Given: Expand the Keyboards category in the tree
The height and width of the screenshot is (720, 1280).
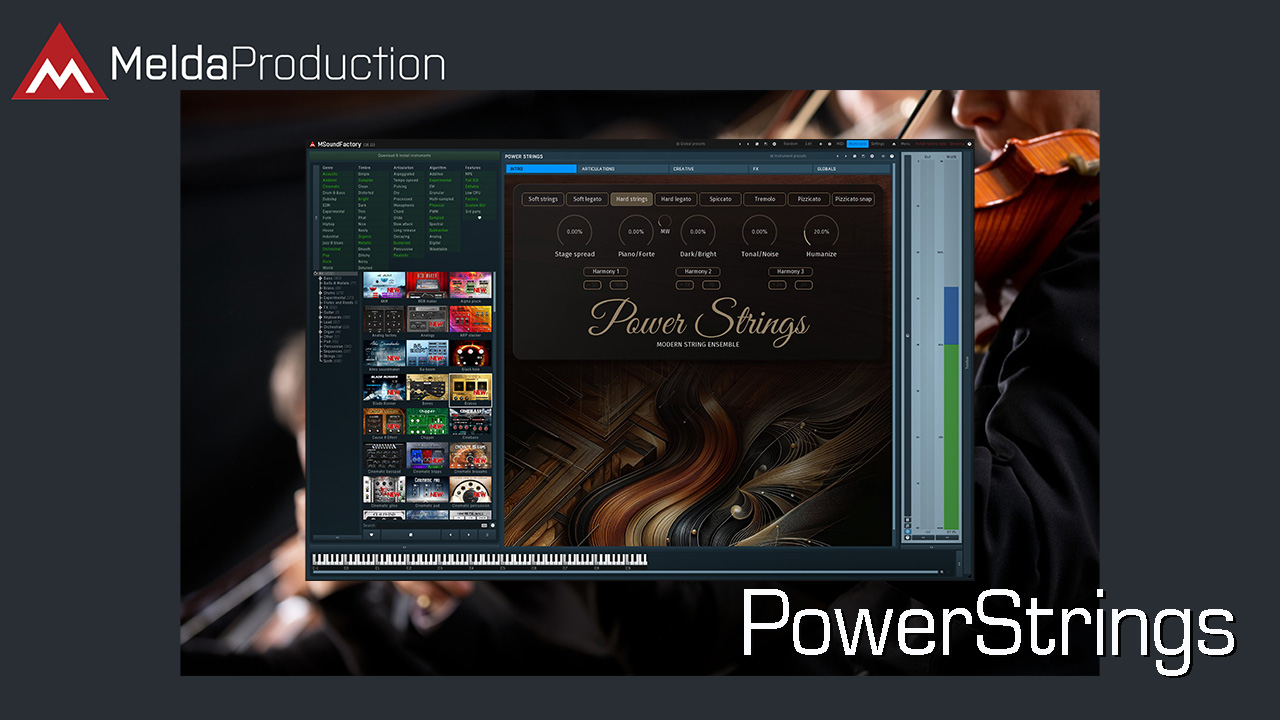Looking at the screenshot, I should (x=320, y=317).
